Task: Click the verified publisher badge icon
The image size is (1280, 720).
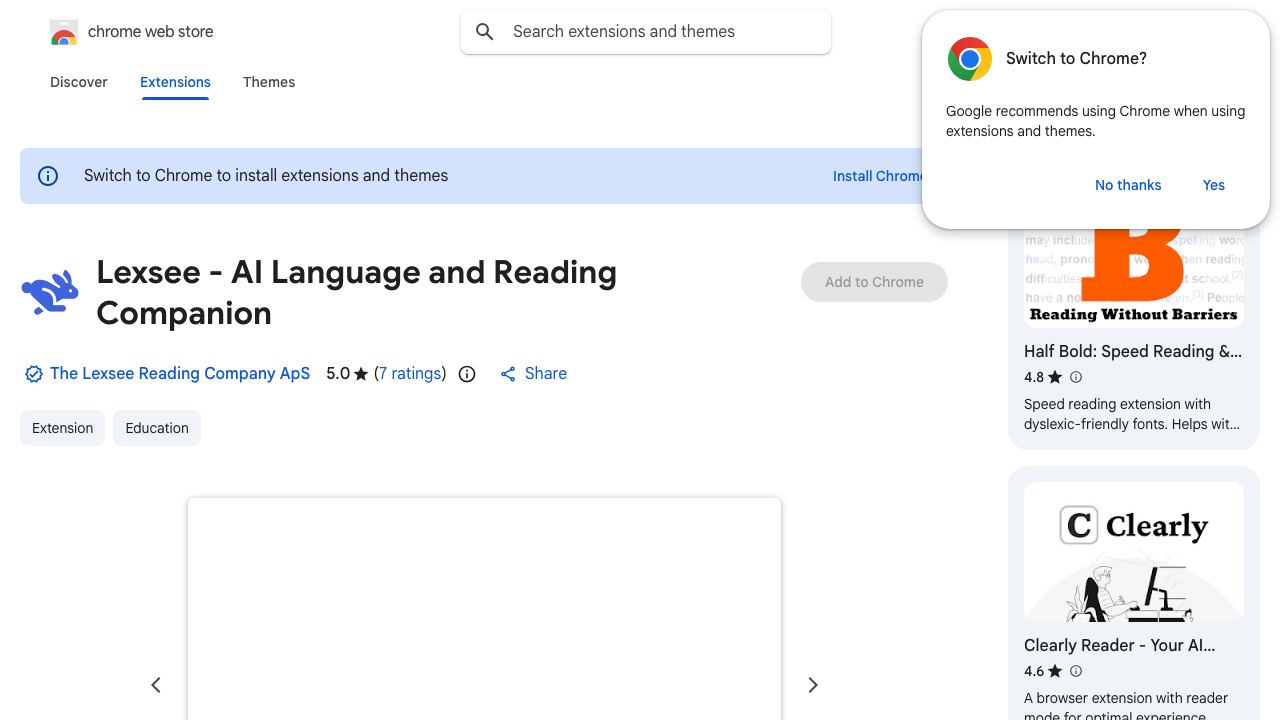Action: pos(33,374)
